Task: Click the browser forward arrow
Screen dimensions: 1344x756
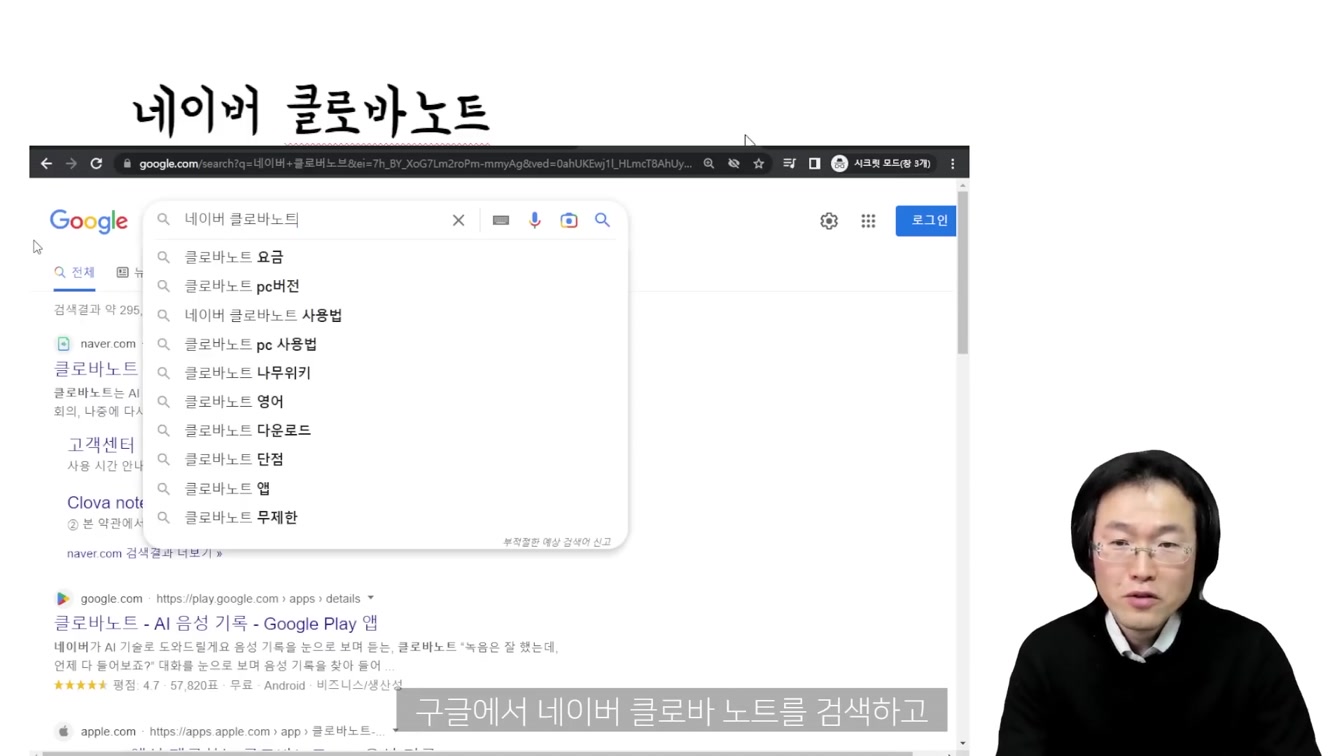Action: (x=71, y=163)
